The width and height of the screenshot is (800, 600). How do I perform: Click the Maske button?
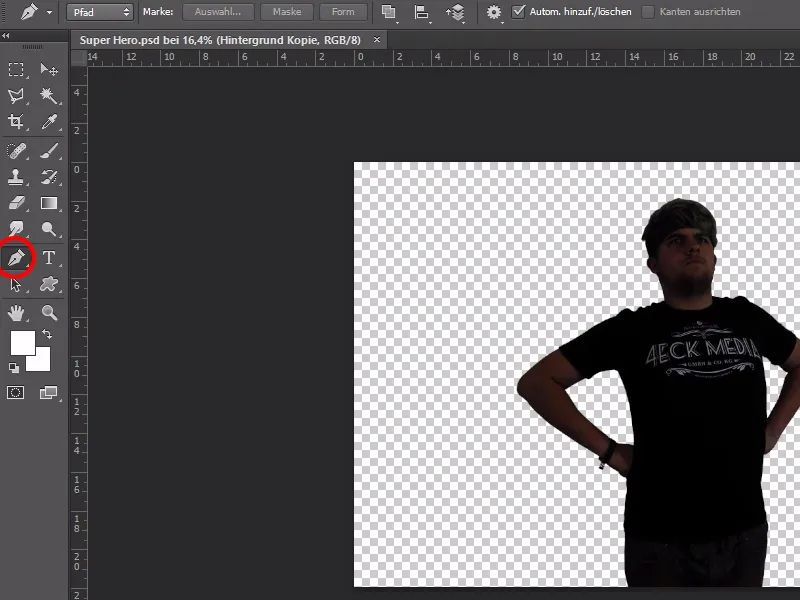[287, 12]
